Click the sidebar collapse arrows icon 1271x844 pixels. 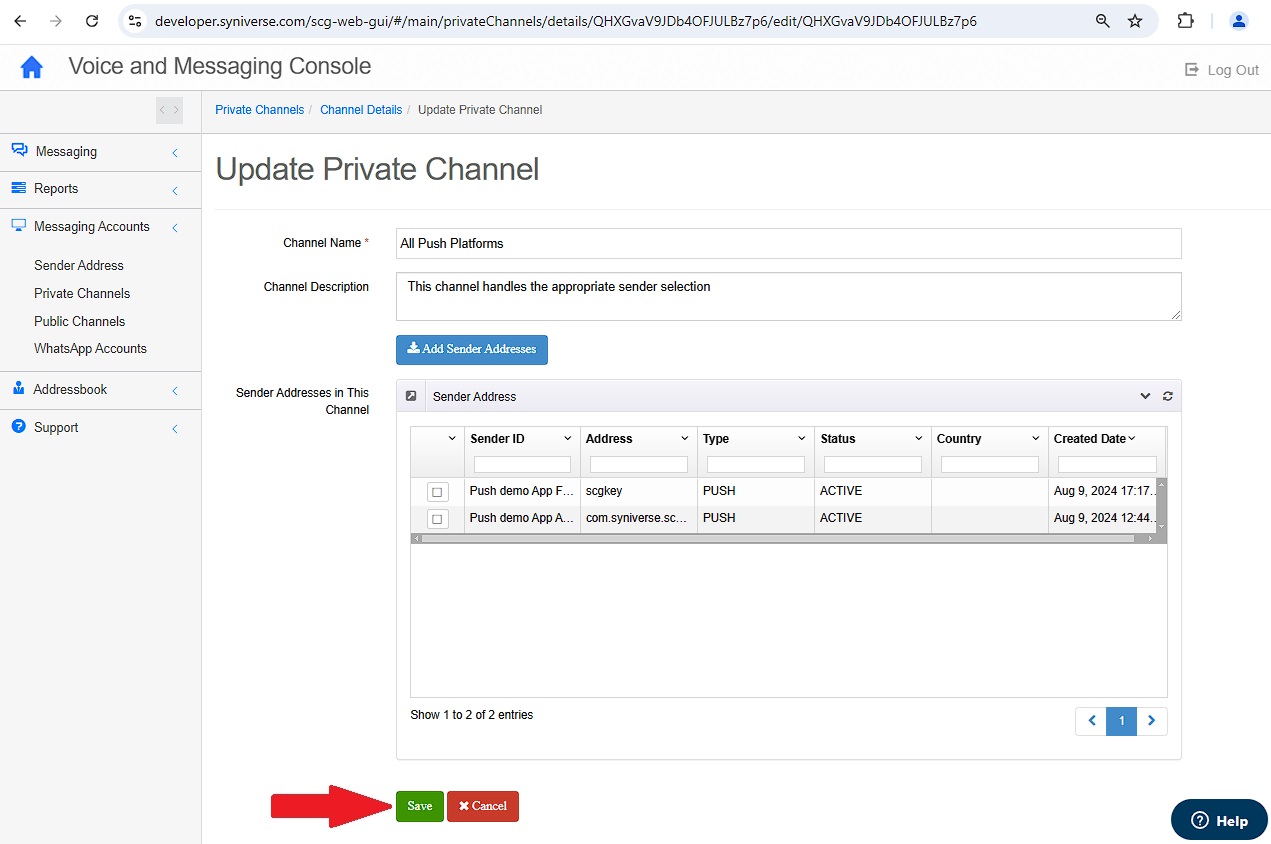[x=169, y=110]
